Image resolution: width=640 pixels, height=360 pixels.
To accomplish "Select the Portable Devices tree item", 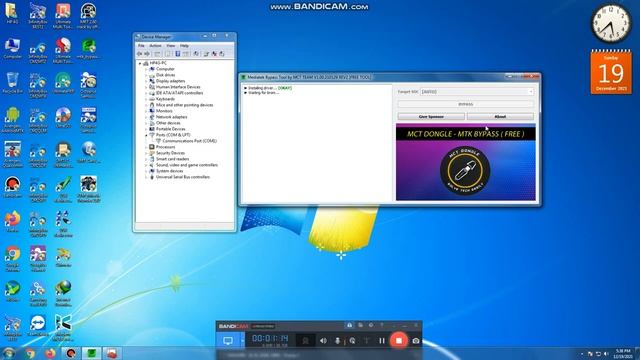I will [170, 129].
